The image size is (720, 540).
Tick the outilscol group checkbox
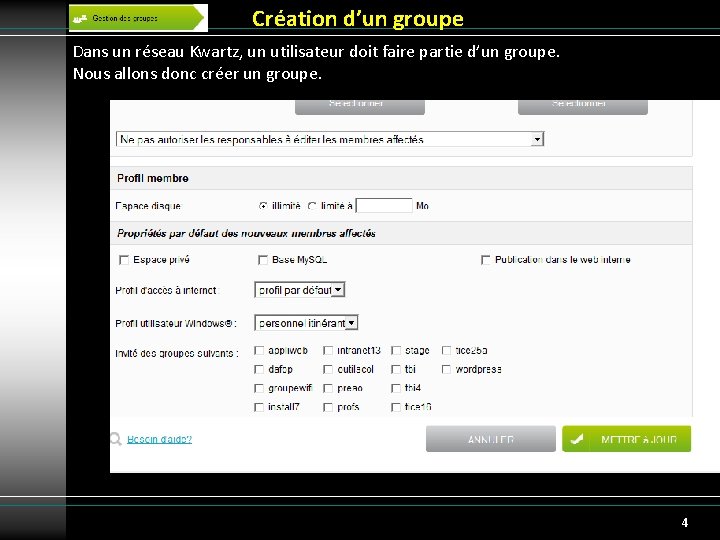click(328, 369)
